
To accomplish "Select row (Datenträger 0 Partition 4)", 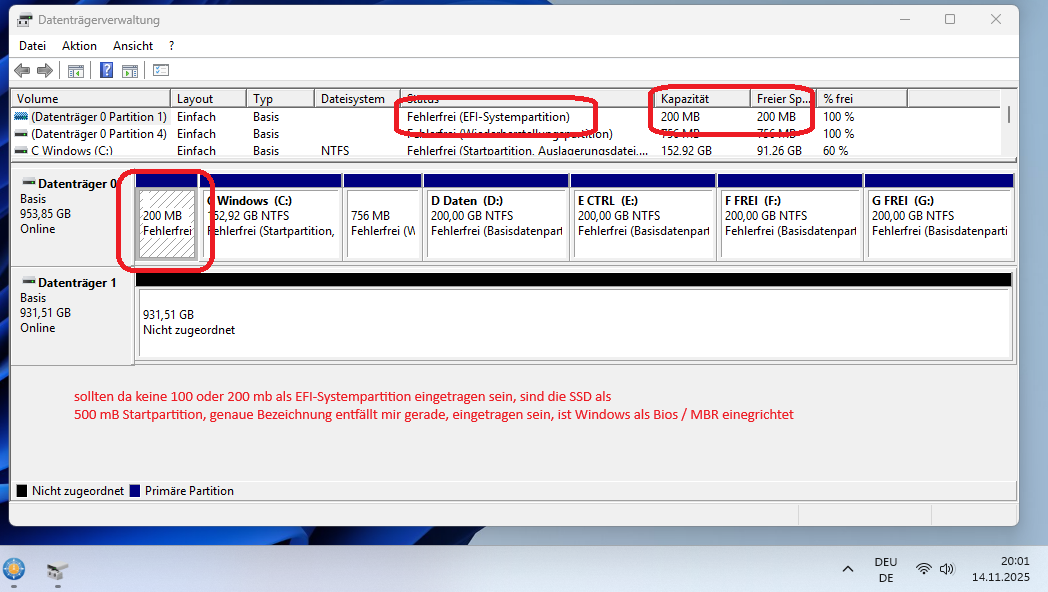I will click(508, 134).
